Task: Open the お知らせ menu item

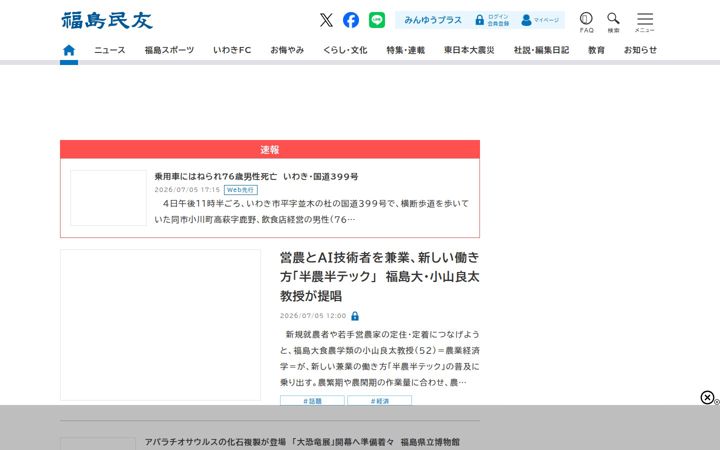Action: pos(640,50)
